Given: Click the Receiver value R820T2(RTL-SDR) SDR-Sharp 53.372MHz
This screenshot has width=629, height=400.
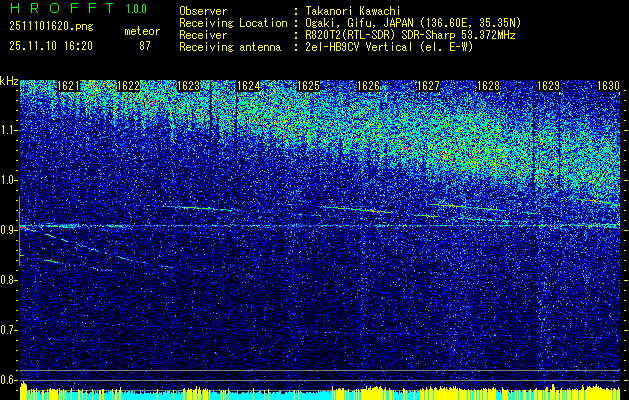Looking at the screenshot, I should coord(410,35).
